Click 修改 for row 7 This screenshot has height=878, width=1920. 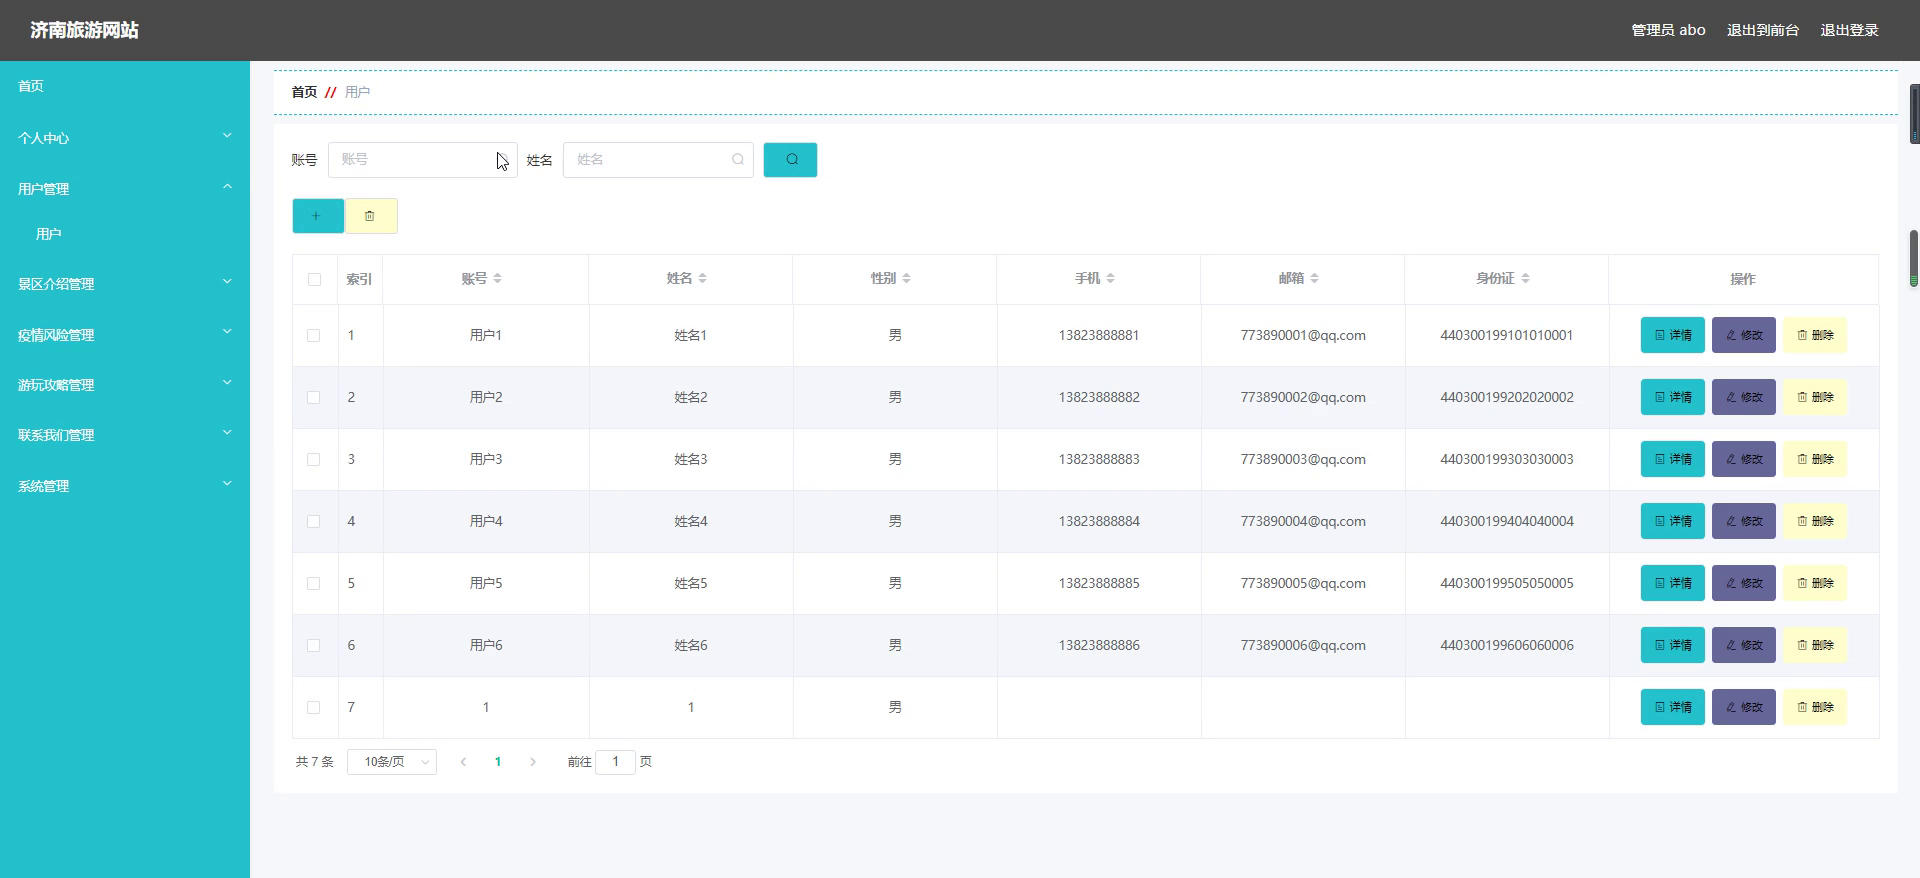[x=1744, y=707]
